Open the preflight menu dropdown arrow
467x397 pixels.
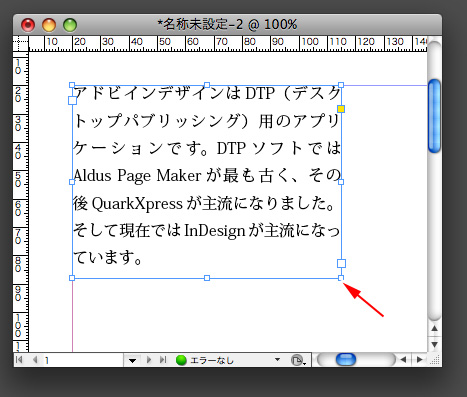(277, 360)
